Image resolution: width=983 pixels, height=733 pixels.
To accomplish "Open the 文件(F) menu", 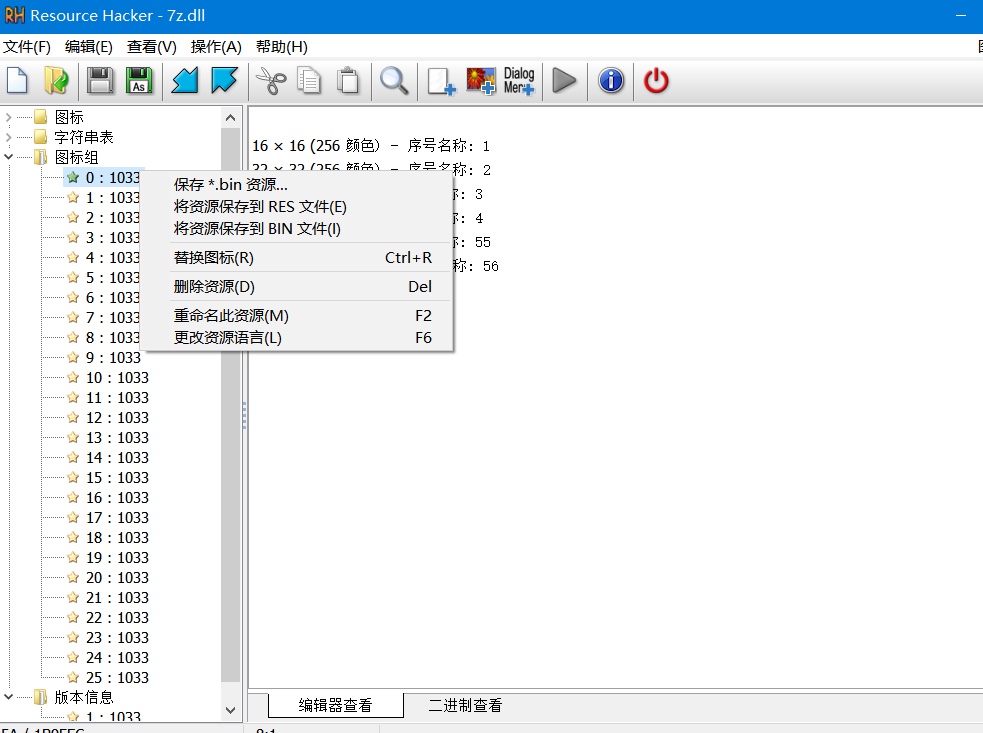I will 27,46.
